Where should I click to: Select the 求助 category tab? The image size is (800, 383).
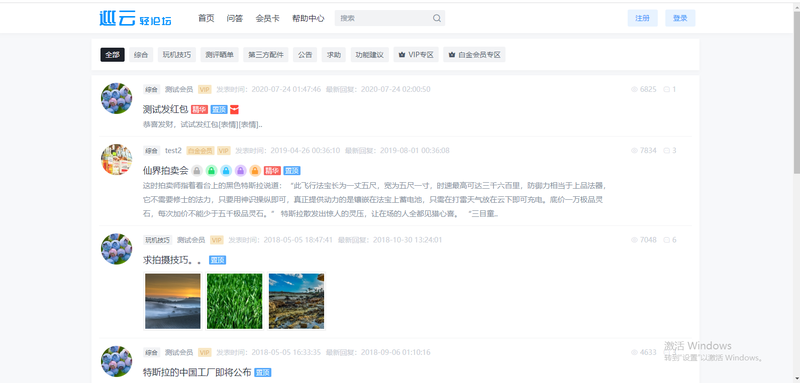coord(334,55)
